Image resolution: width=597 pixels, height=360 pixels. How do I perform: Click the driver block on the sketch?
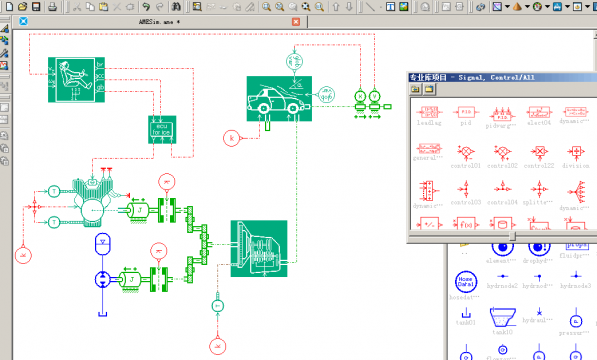pos(76,80)
